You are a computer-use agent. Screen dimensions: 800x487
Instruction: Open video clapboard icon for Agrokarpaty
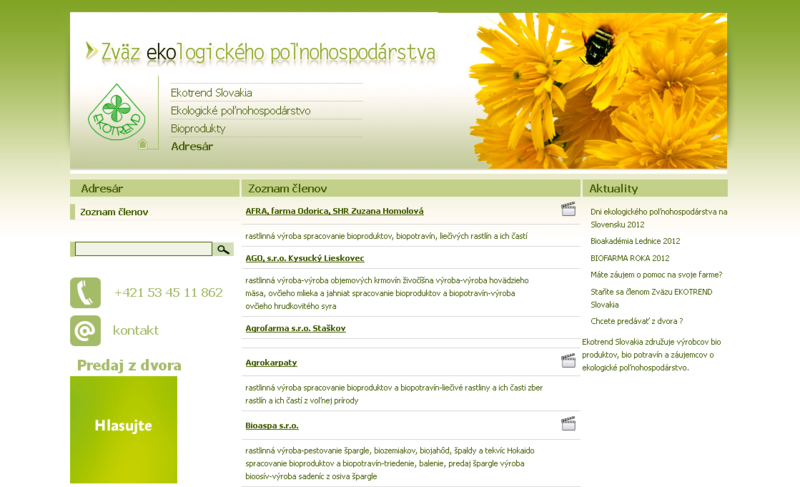[568, 361]
